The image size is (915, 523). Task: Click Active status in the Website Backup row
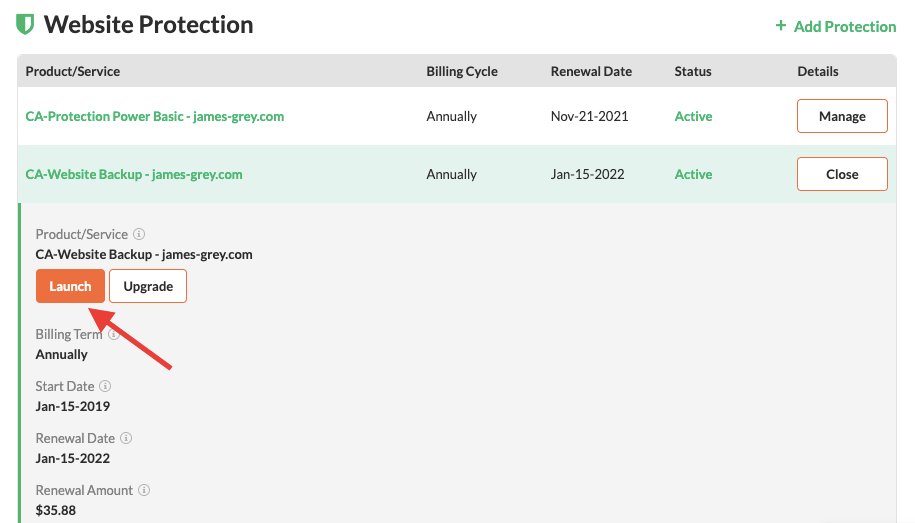(693, 174)
